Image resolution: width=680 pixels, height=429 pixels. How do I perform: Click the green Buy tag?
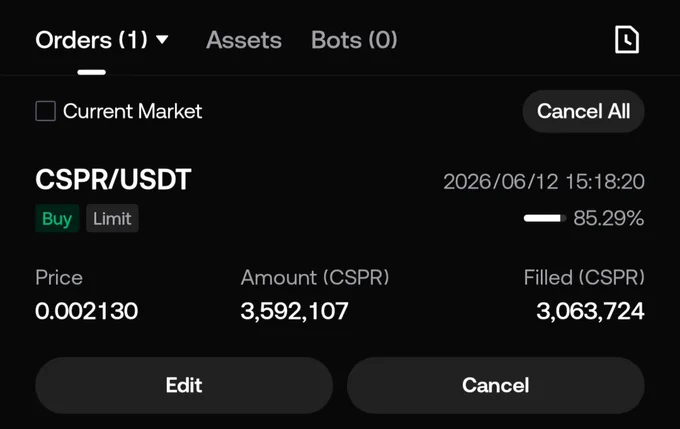pos(57,218)
